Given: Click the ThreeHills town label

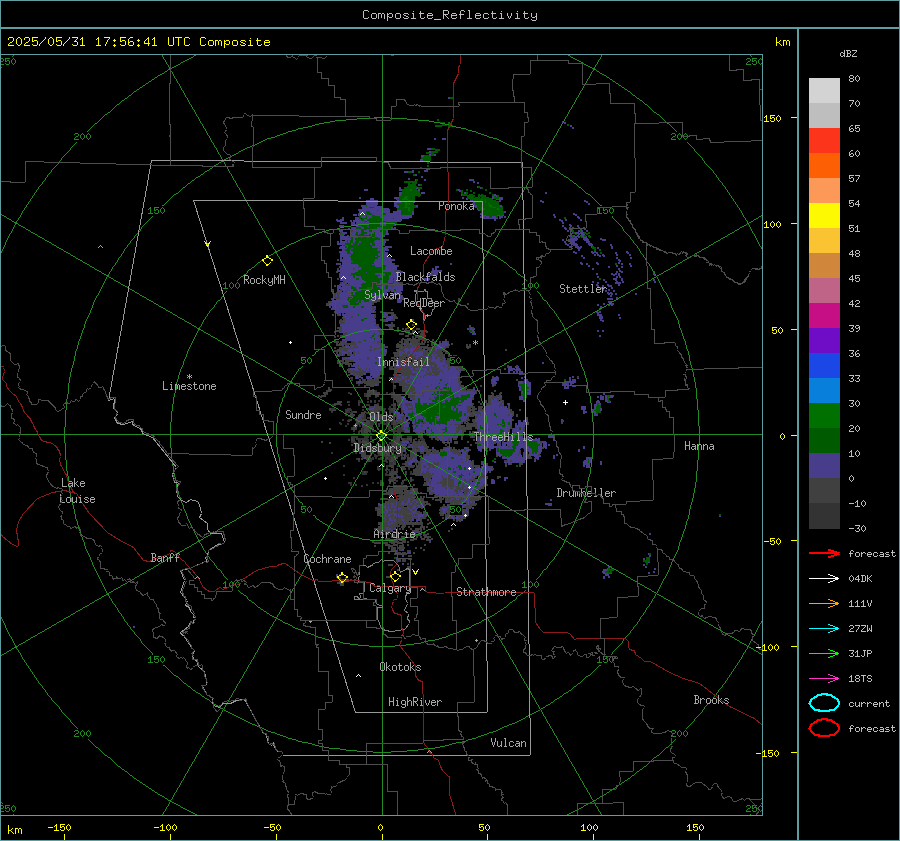Looking at the screenshot, I should [503, 437].
